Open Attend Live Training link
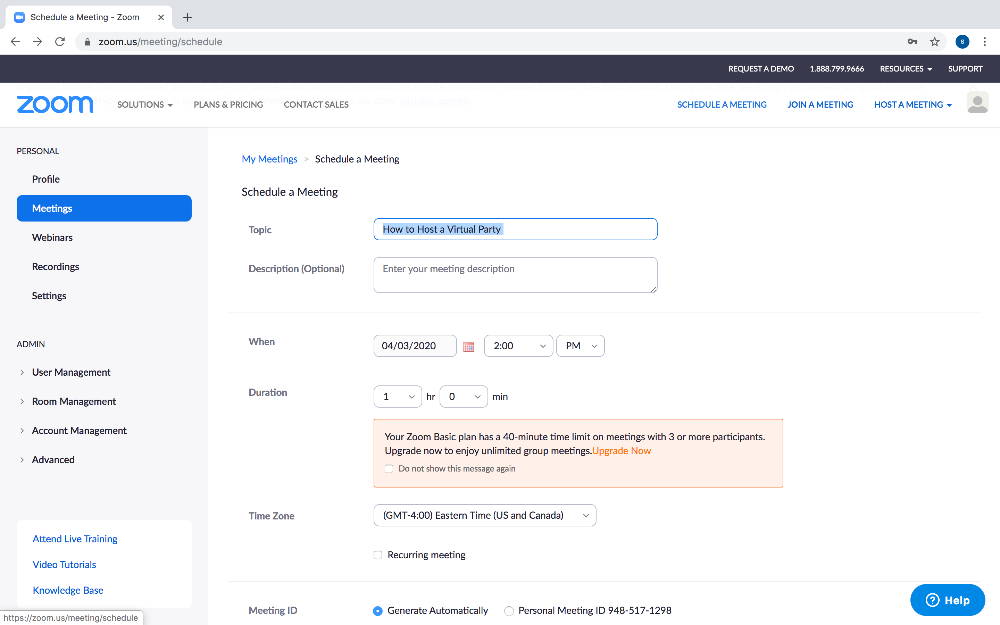The height and width of the screenshot is (625, 1000). 75,539
